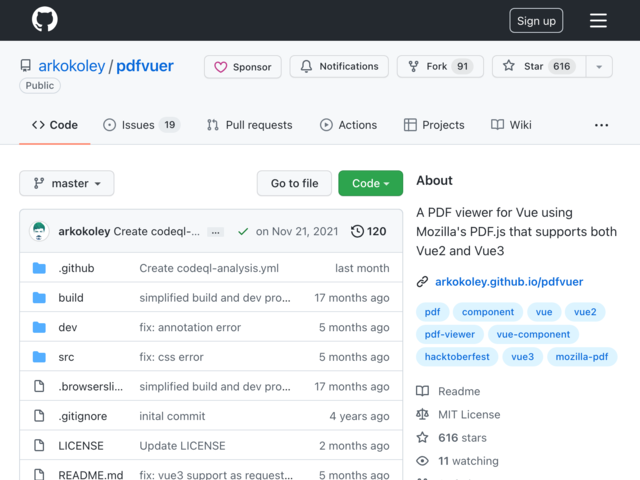This screenshot has width=640, height=480.
Task: Click the LICENSE file icon
Action: [x=39, y=445]
